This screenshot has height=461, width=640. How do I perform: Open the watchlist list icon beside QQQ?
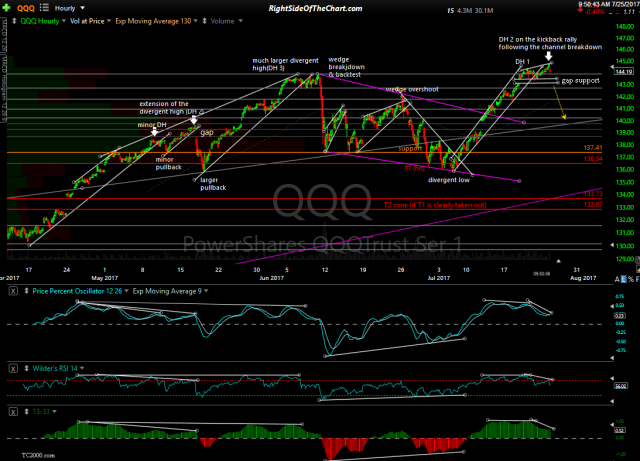[44, 8]
